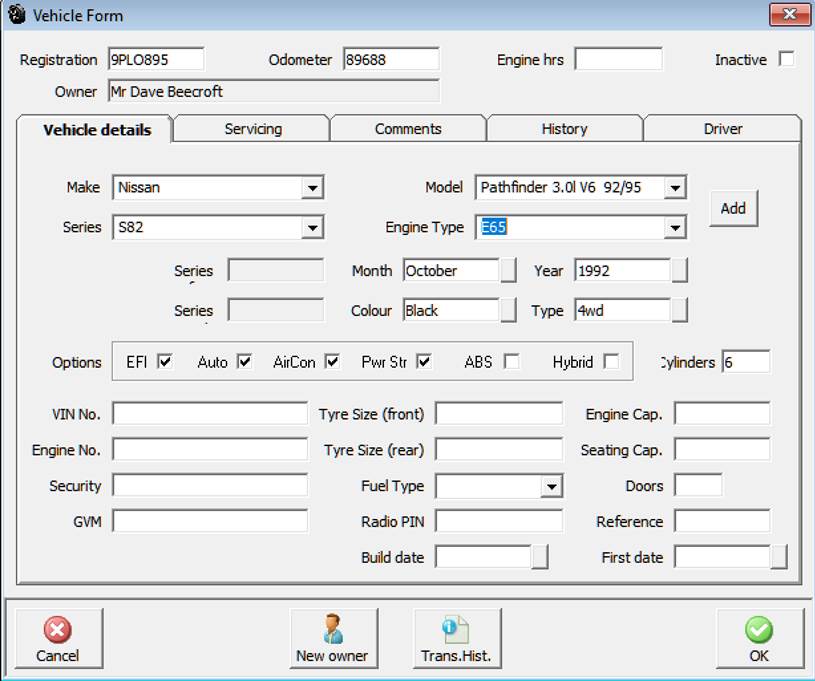Open the Colour picker button

(x=508, y=310)
